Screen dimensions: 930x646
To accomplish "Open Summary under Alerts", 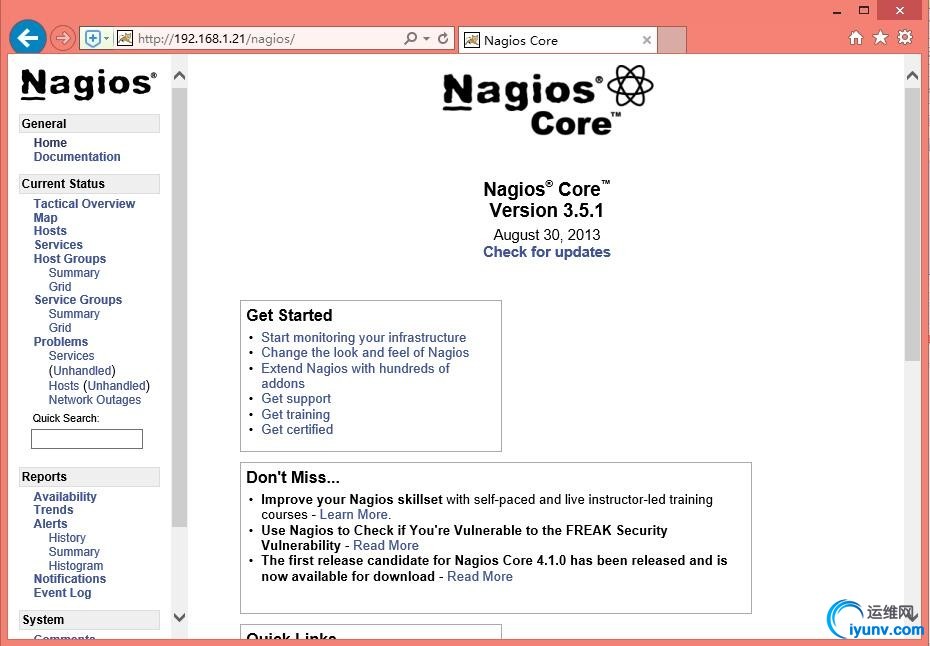I will click(x=74, y=552).
